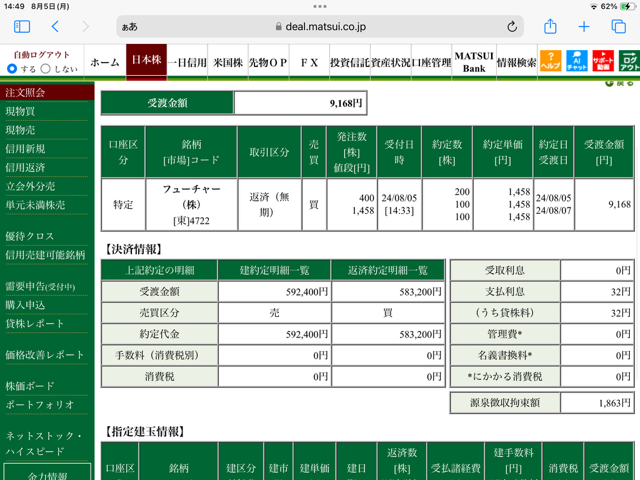Open the 米国株 tab

[x=228, y=62]
